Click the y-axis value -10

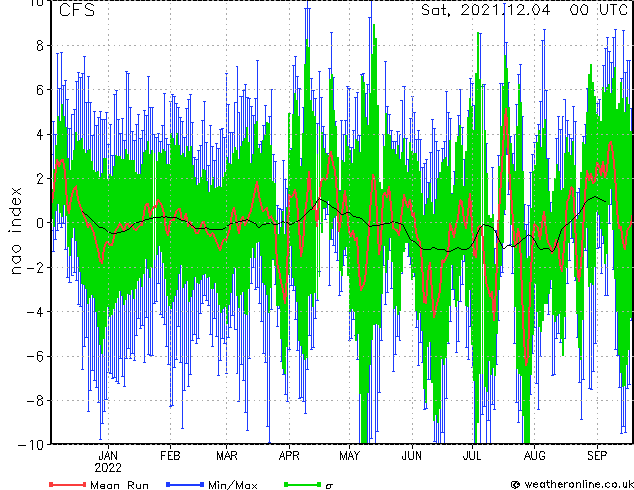coord(31,445)
